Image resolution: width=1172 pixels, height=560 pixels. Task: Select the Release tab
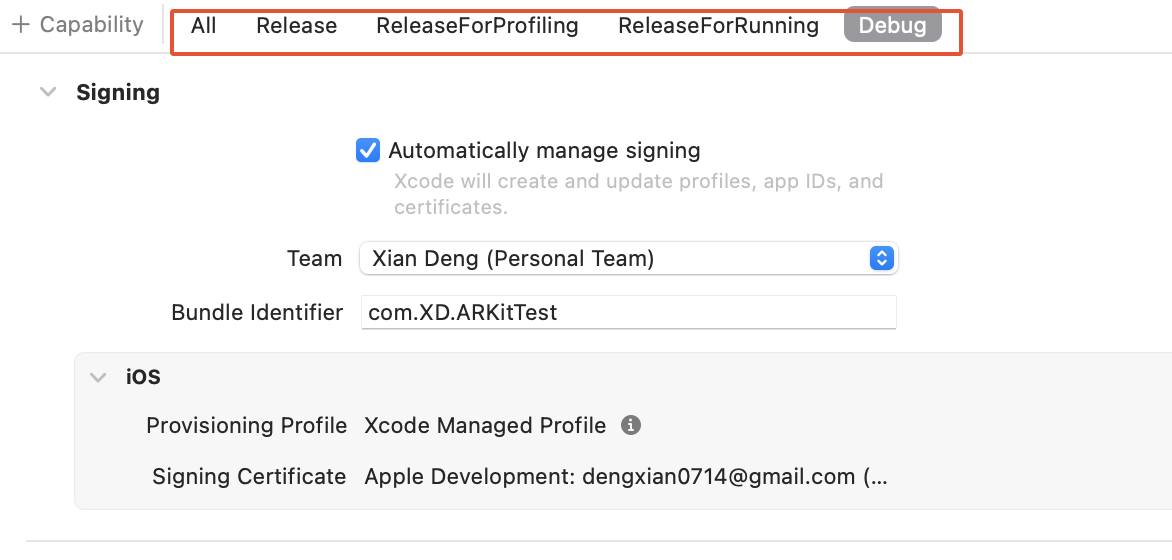tap(296, 26)
